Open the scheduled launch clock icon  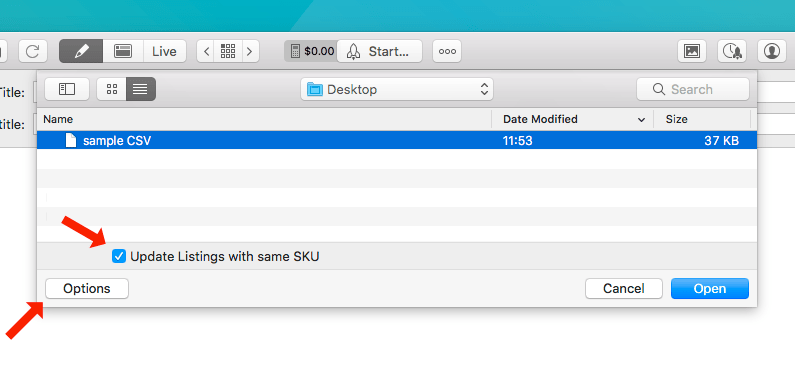[732, 51]
